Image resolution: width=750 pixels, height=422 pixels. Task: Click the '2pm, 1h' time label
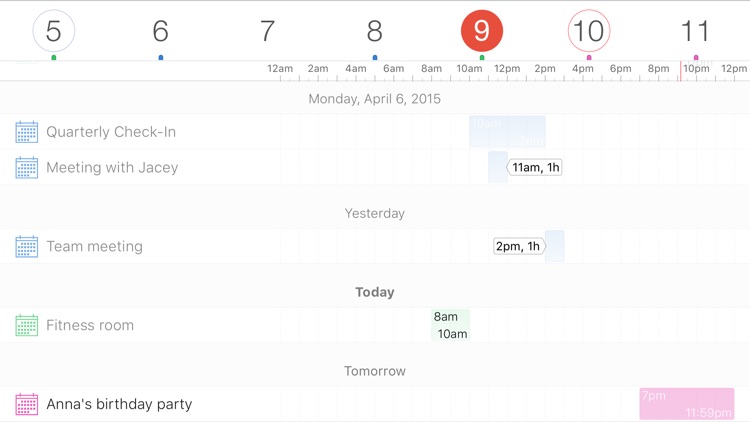click(519, 246)
